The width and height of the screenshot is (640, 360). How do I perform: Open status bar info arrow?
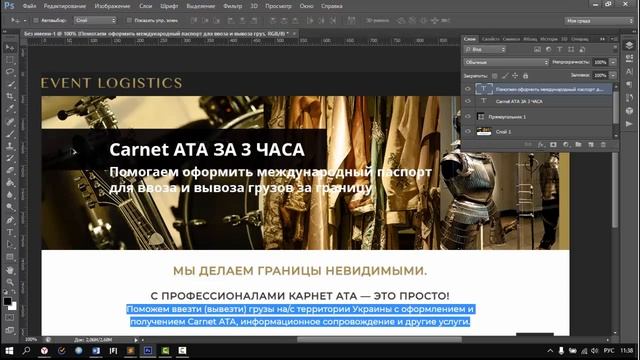tap(136, 340)
